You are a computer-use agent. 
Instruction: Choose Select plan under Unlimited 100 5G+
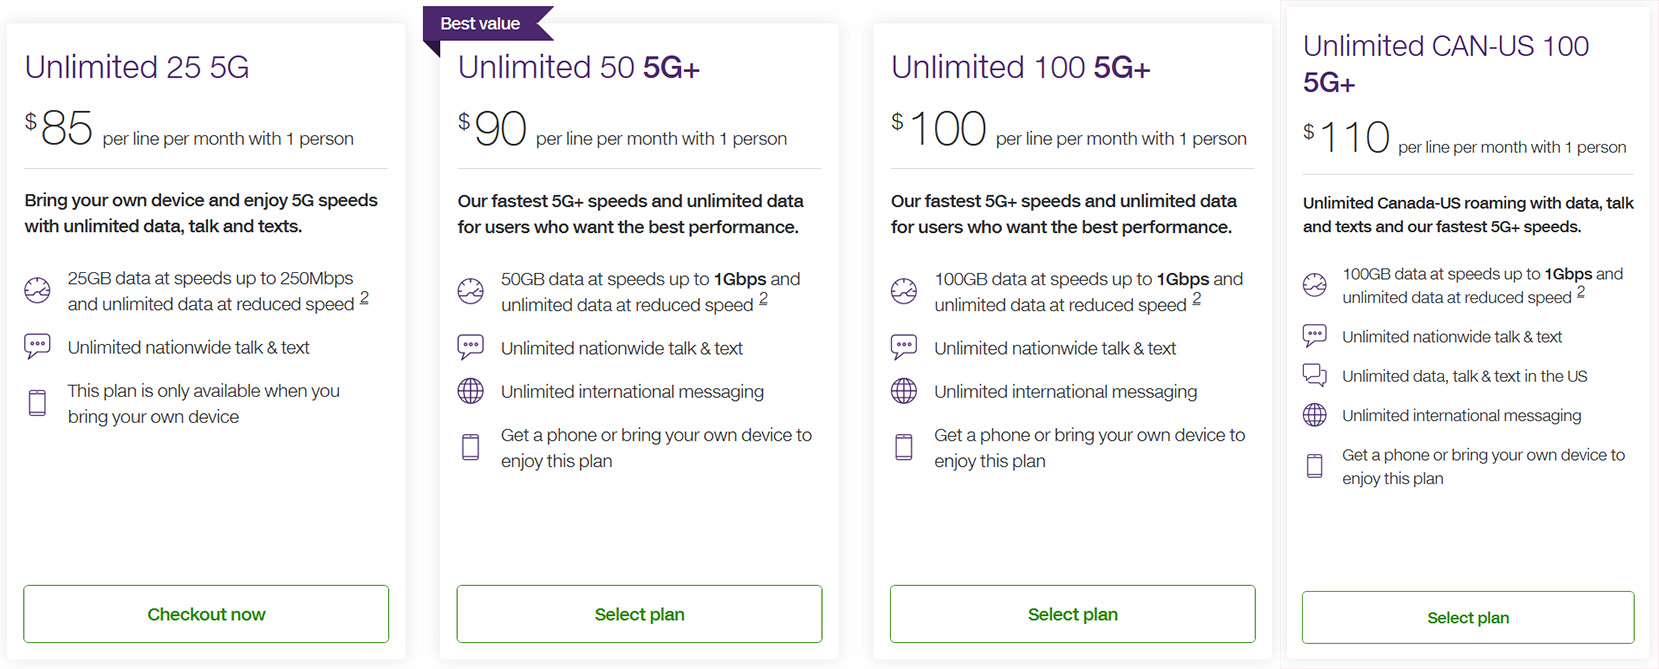(x=1072, y=614)
